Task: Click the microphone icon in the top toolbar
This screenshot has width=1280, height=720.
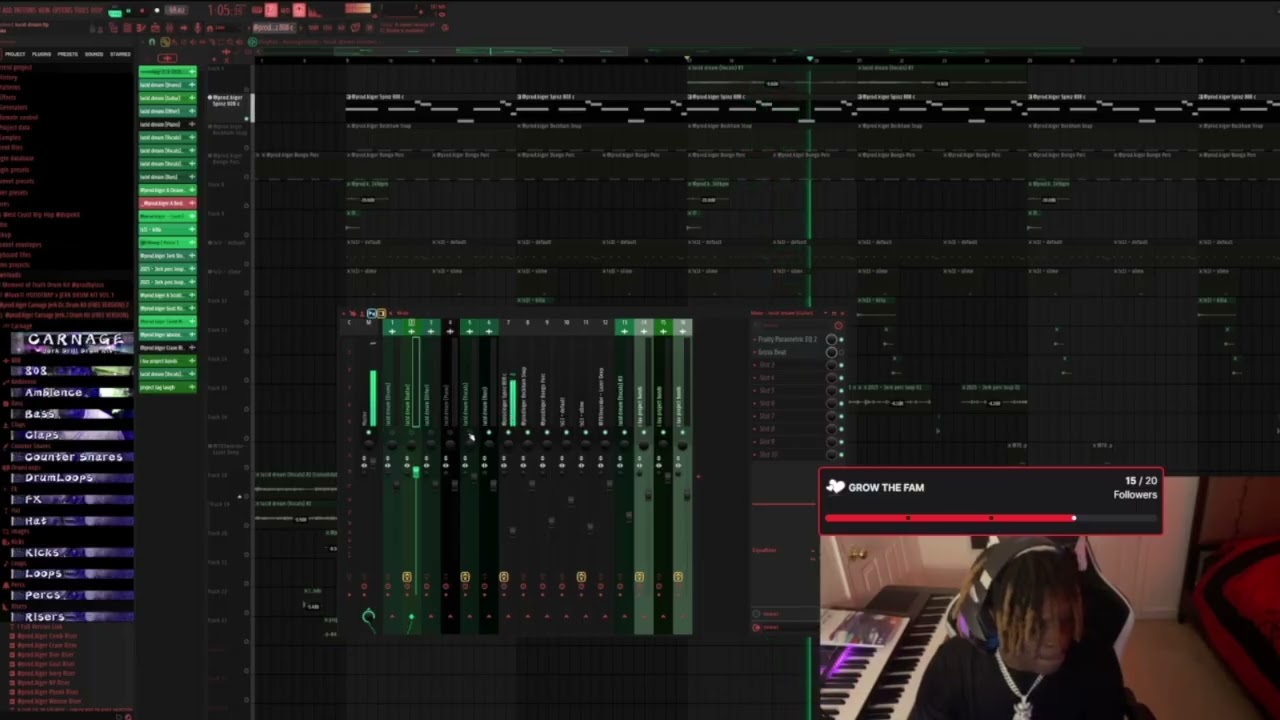Action: point(197,28)
